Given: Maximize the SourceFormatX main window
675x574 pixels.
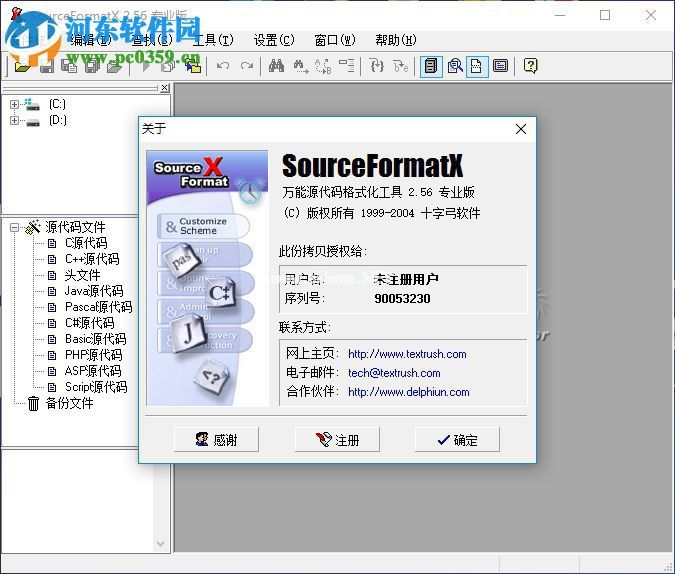Looking at the screenshot, I should [x=605, y=16].
